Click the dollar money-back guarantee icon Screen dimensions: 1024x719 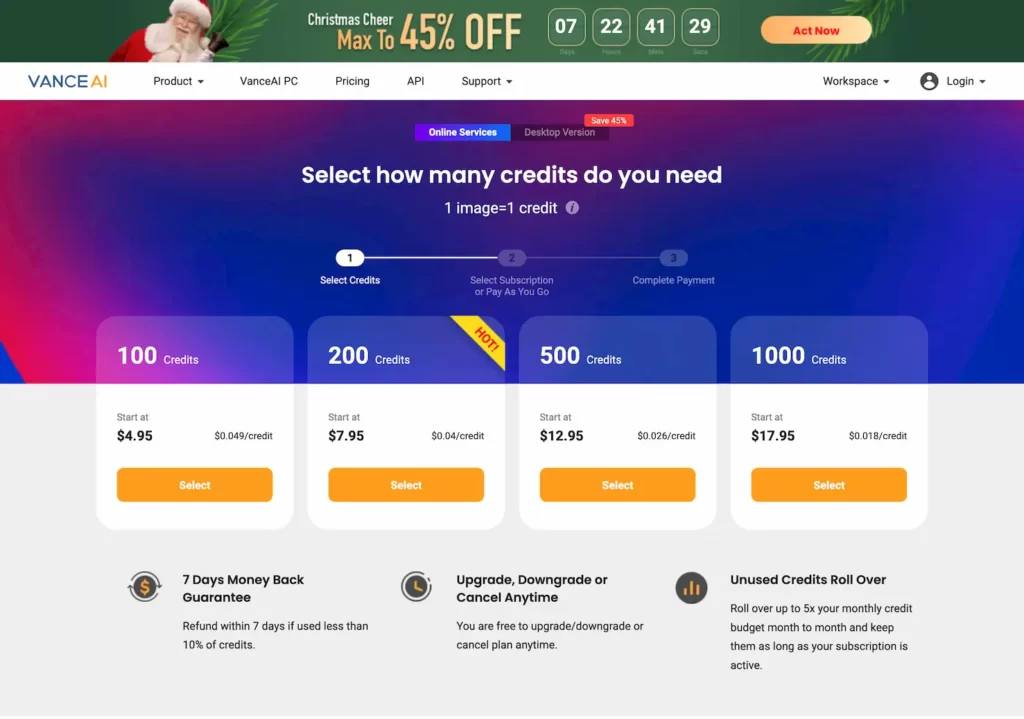(x=144, y=587)
